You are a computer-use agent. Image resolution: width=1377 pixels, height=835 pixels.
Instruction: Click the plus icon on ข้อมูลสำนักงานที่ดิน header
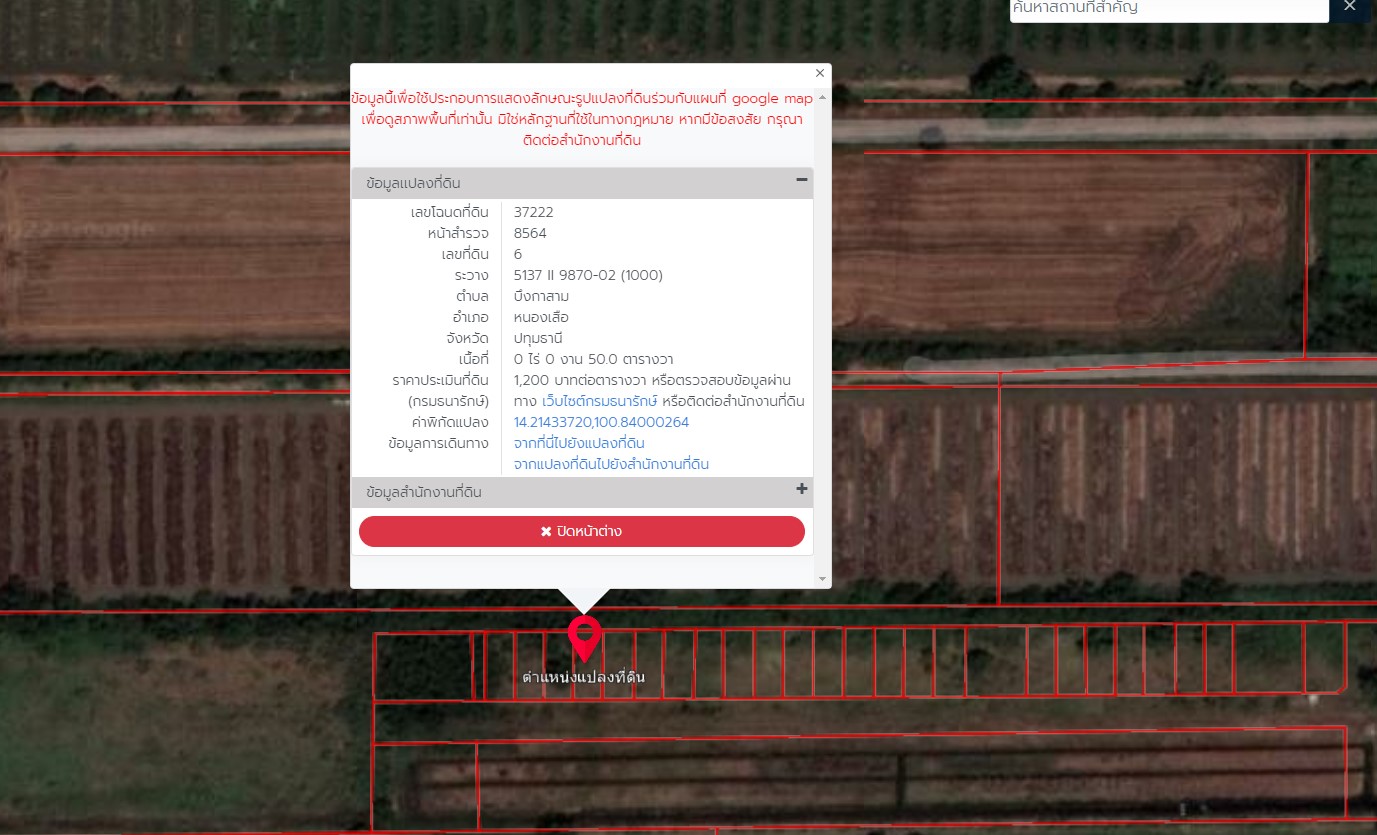point(801,489)
